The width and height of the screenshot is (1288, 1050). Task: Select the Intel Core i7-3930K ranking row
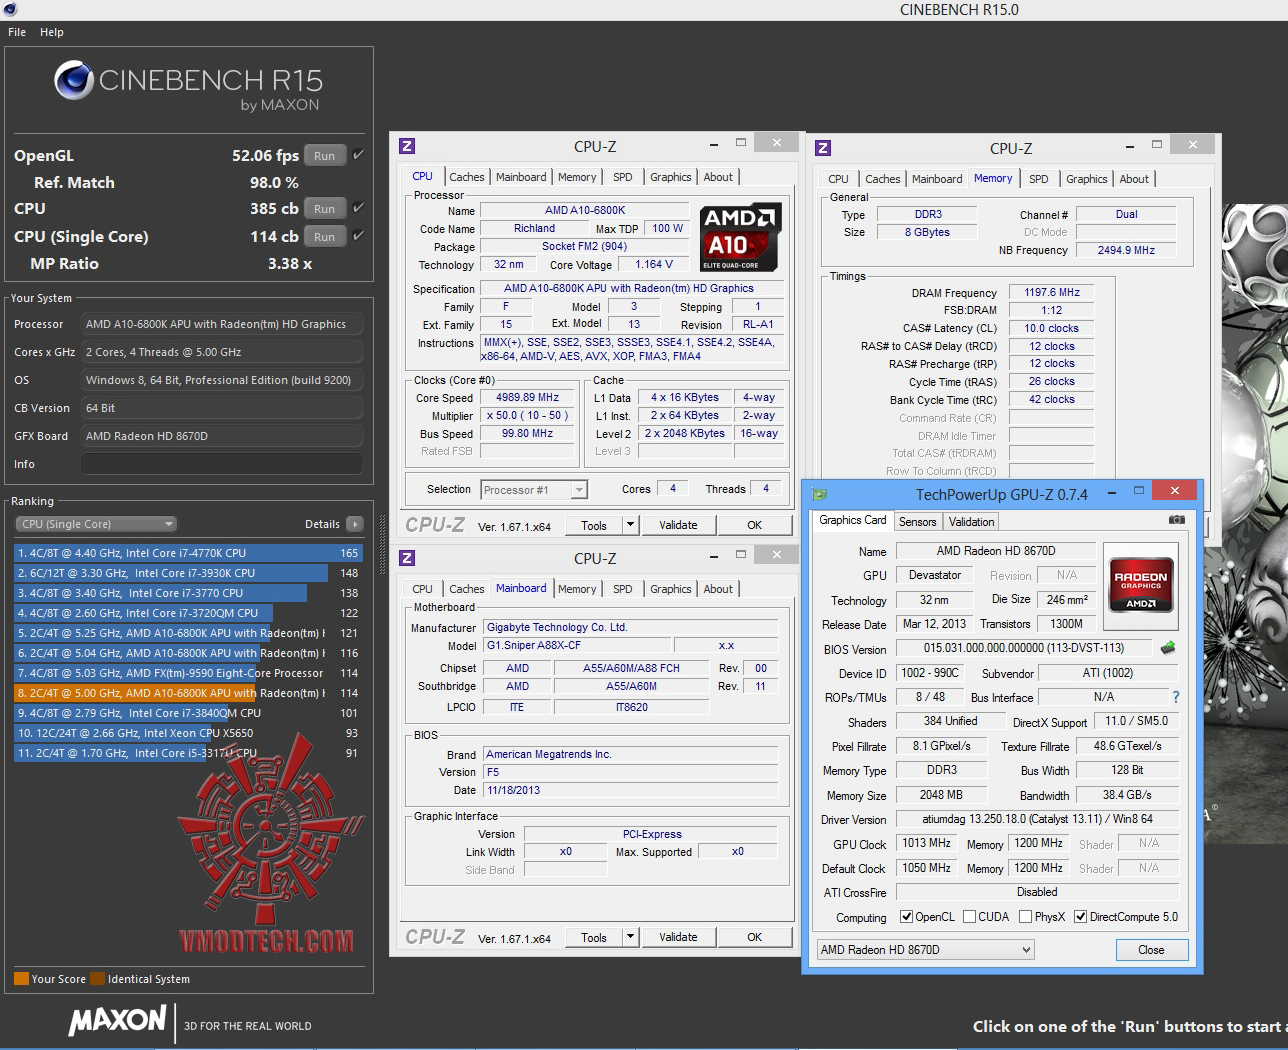[188, 573]
